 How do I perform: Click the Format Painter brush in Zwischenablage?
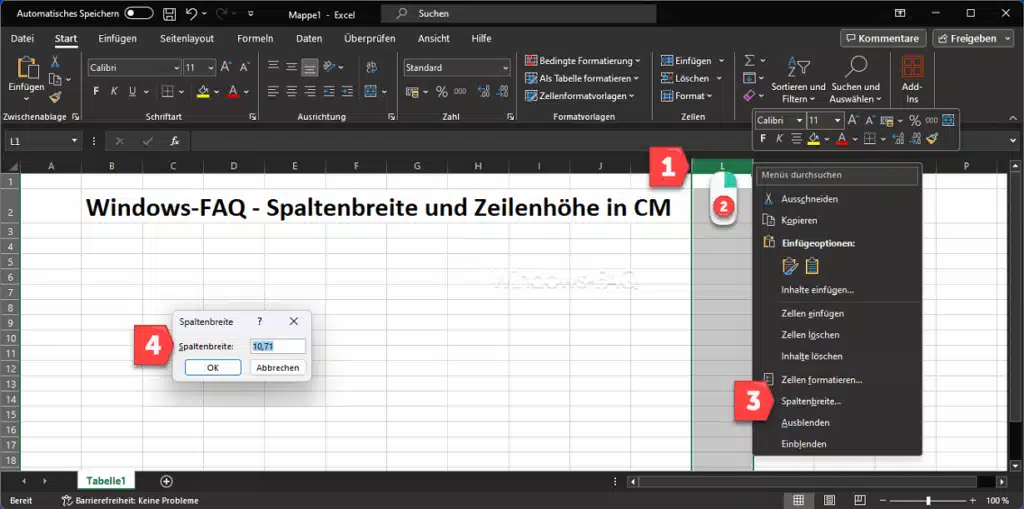coord(55,97)
